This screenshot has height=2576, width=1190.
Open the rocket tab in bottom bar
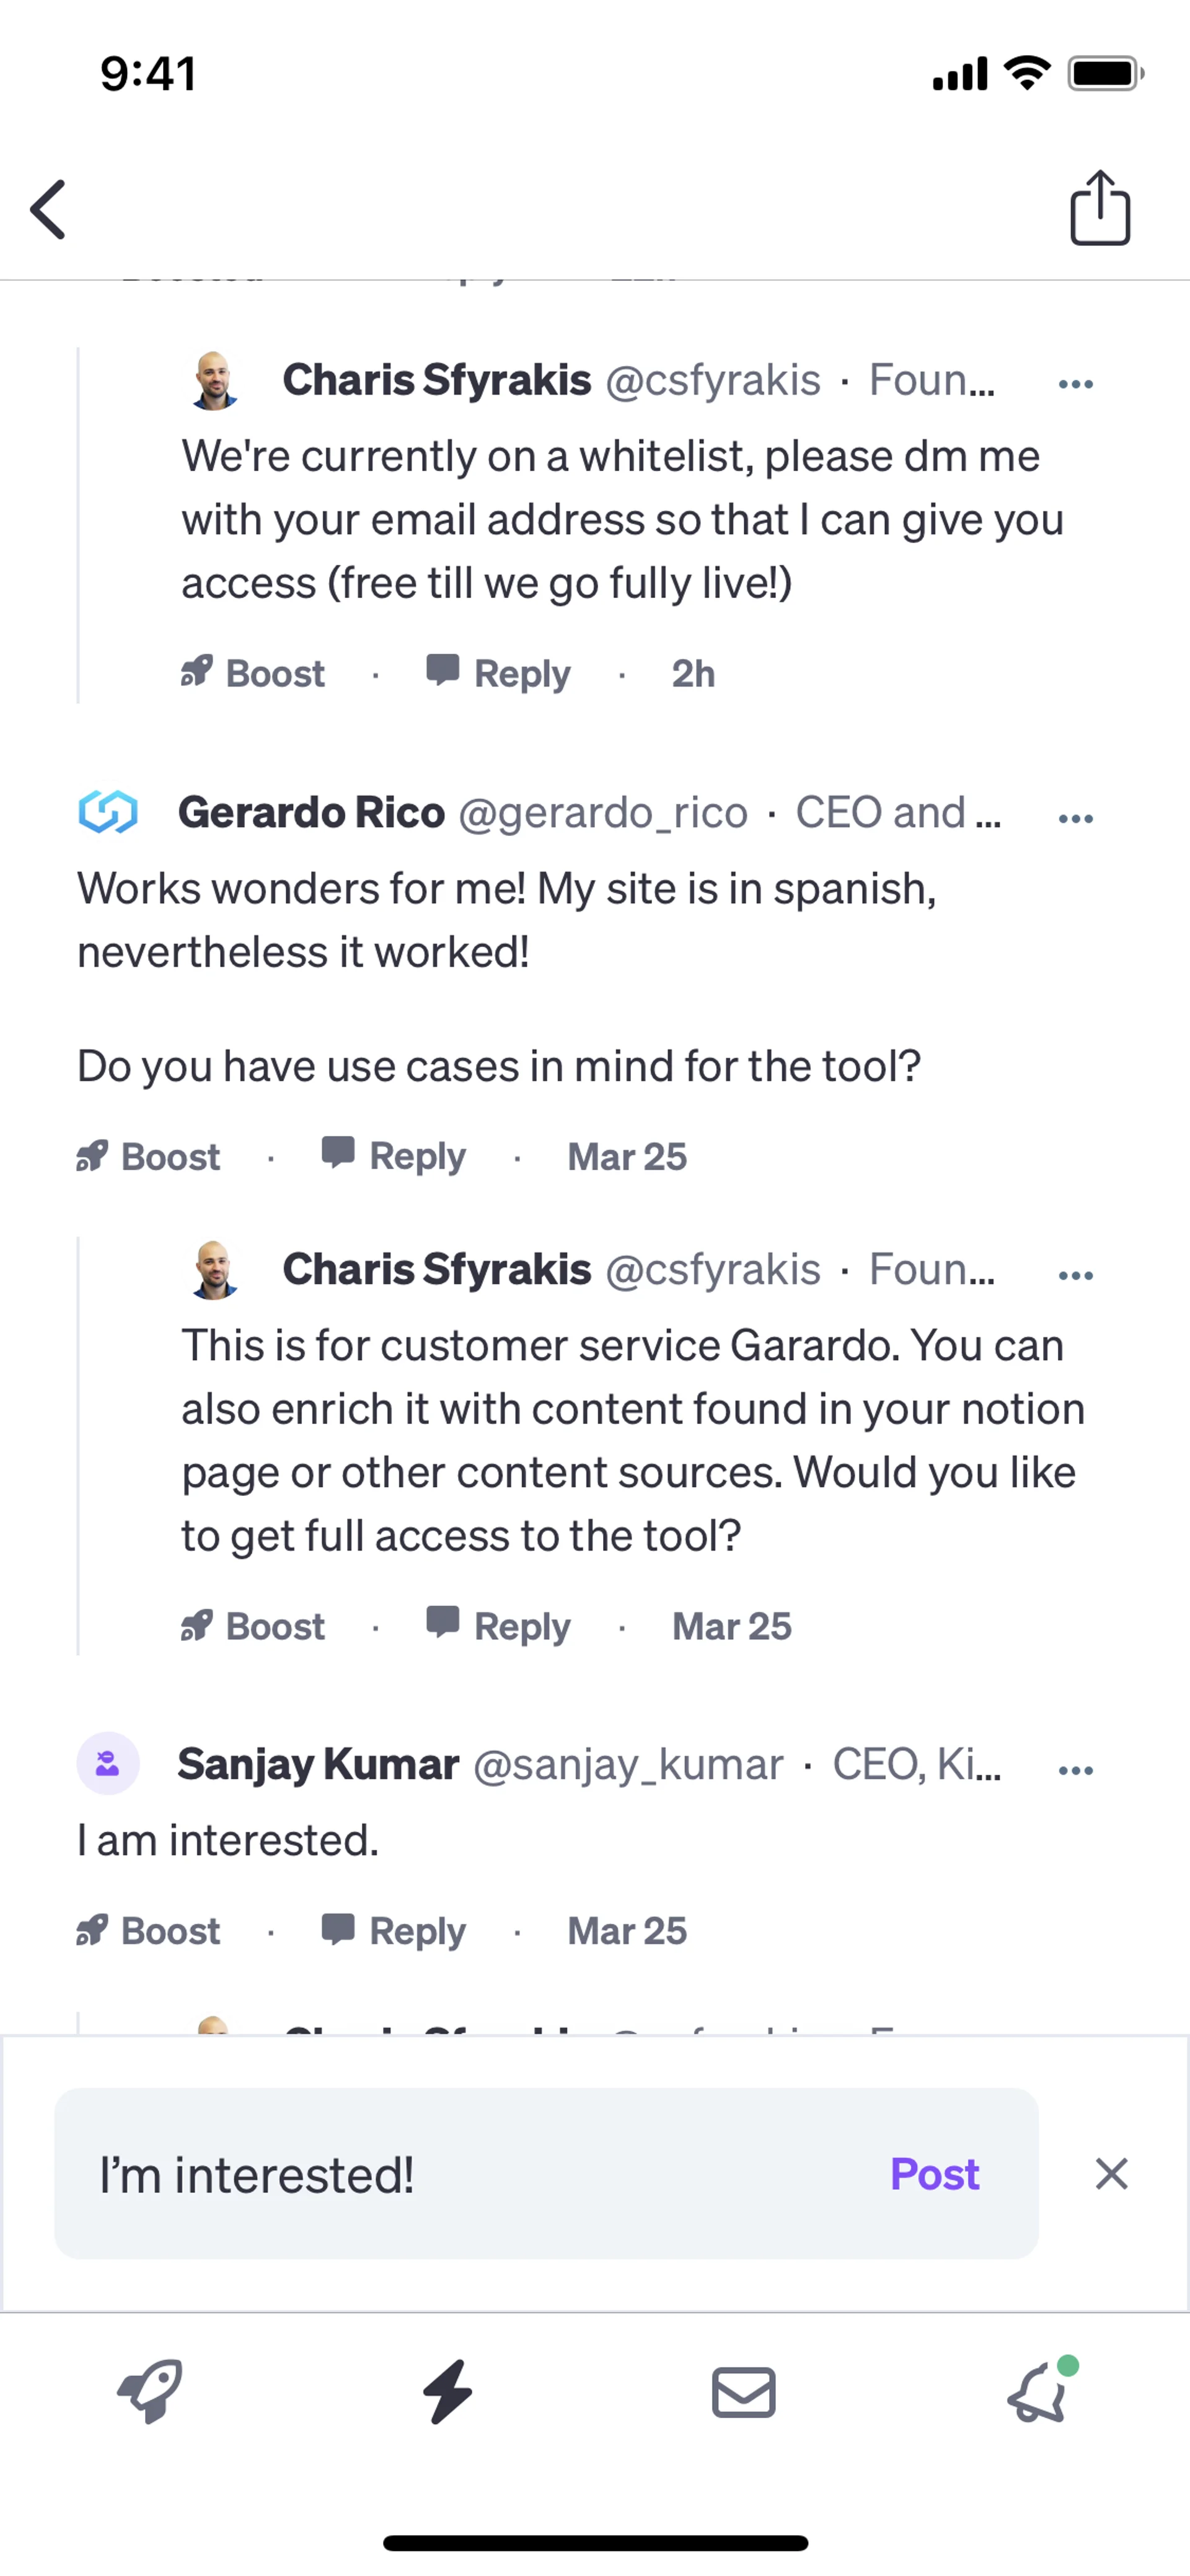(150, 2392)
